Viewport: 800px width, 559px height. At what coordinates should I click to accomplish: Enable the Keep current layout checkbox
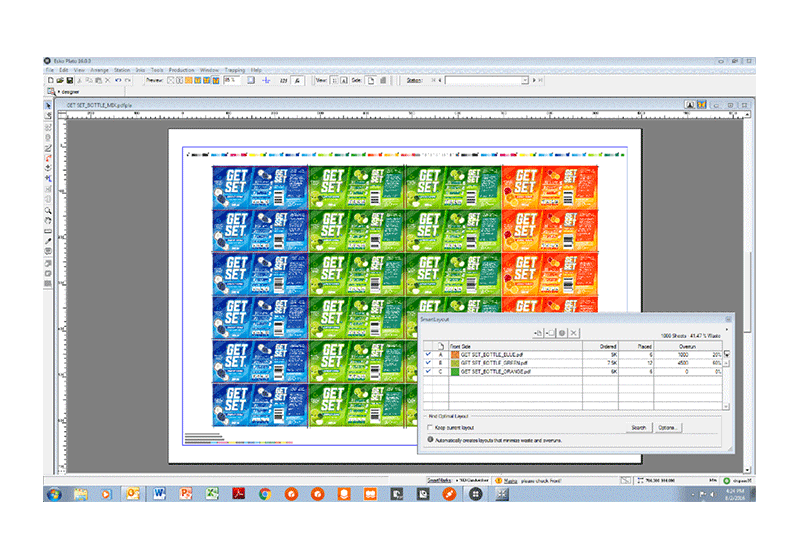(430, 427)
